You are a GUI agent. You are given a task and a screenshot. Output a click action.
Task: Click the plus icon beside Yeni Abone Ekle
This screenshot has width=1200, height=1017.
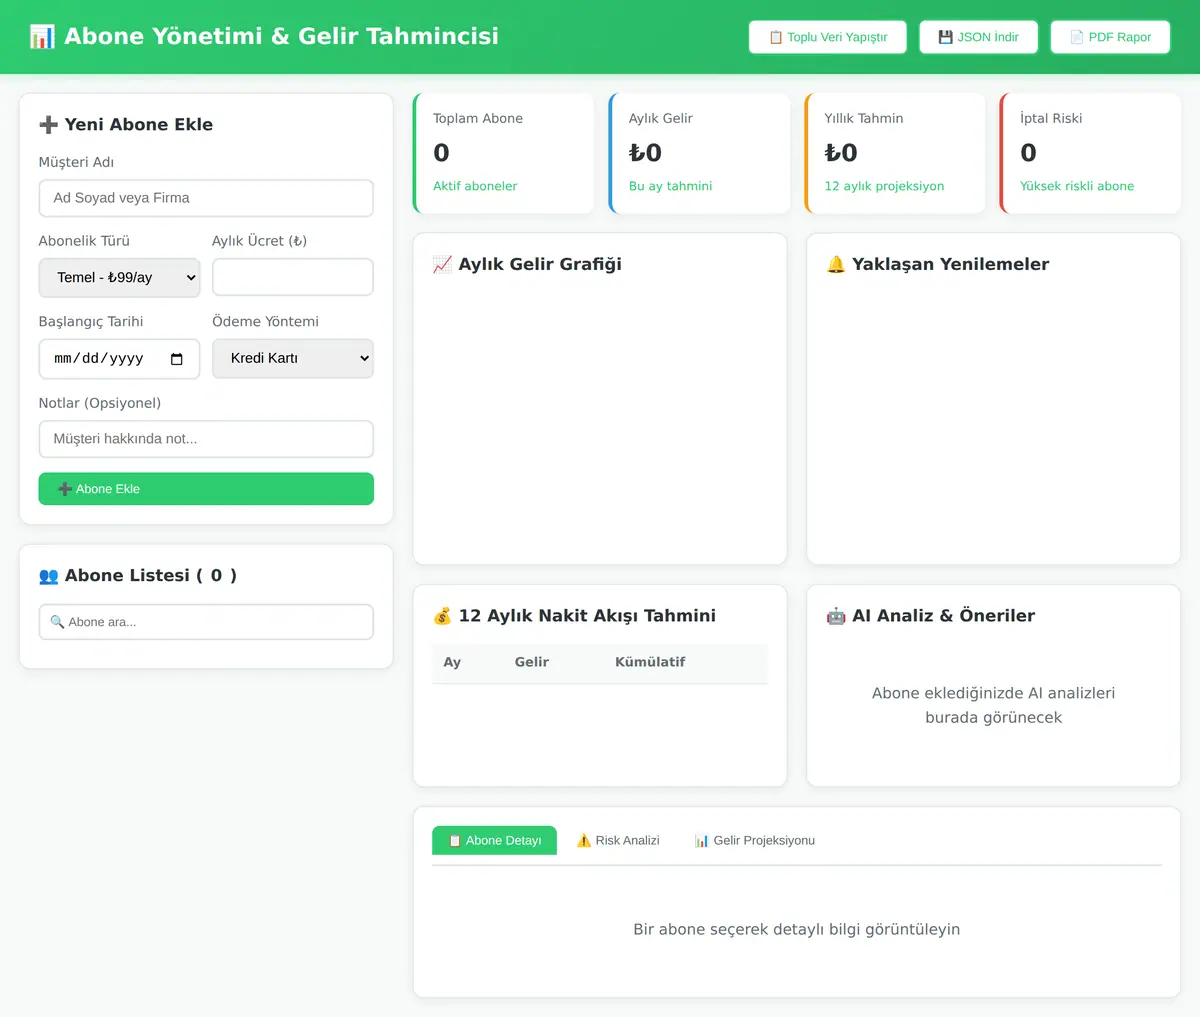pos(48,125)
